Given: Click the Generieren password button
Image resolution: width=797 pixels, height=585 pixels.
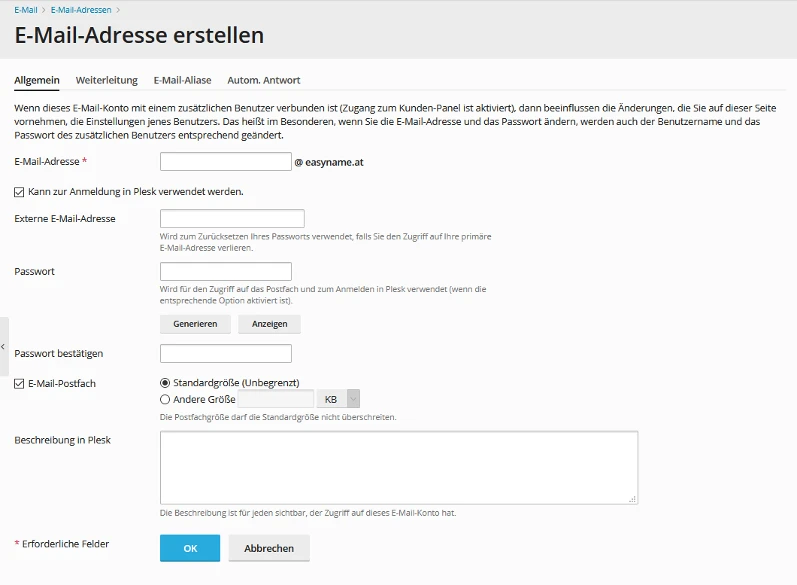Looking at the screenshot, I should [195, 324].
